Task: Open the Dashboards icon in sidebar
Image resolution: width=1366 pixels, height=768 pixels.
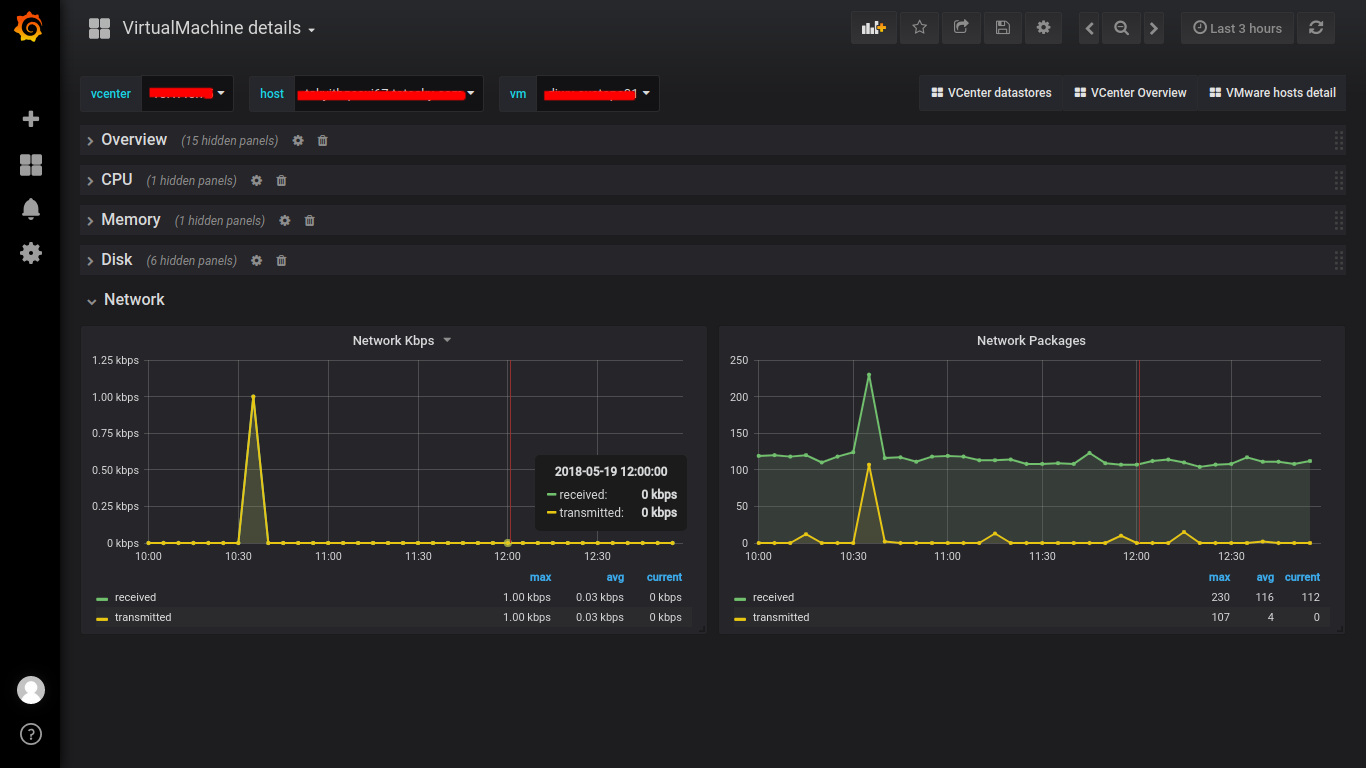Action: pyautogui.click(x=31, y=165)
